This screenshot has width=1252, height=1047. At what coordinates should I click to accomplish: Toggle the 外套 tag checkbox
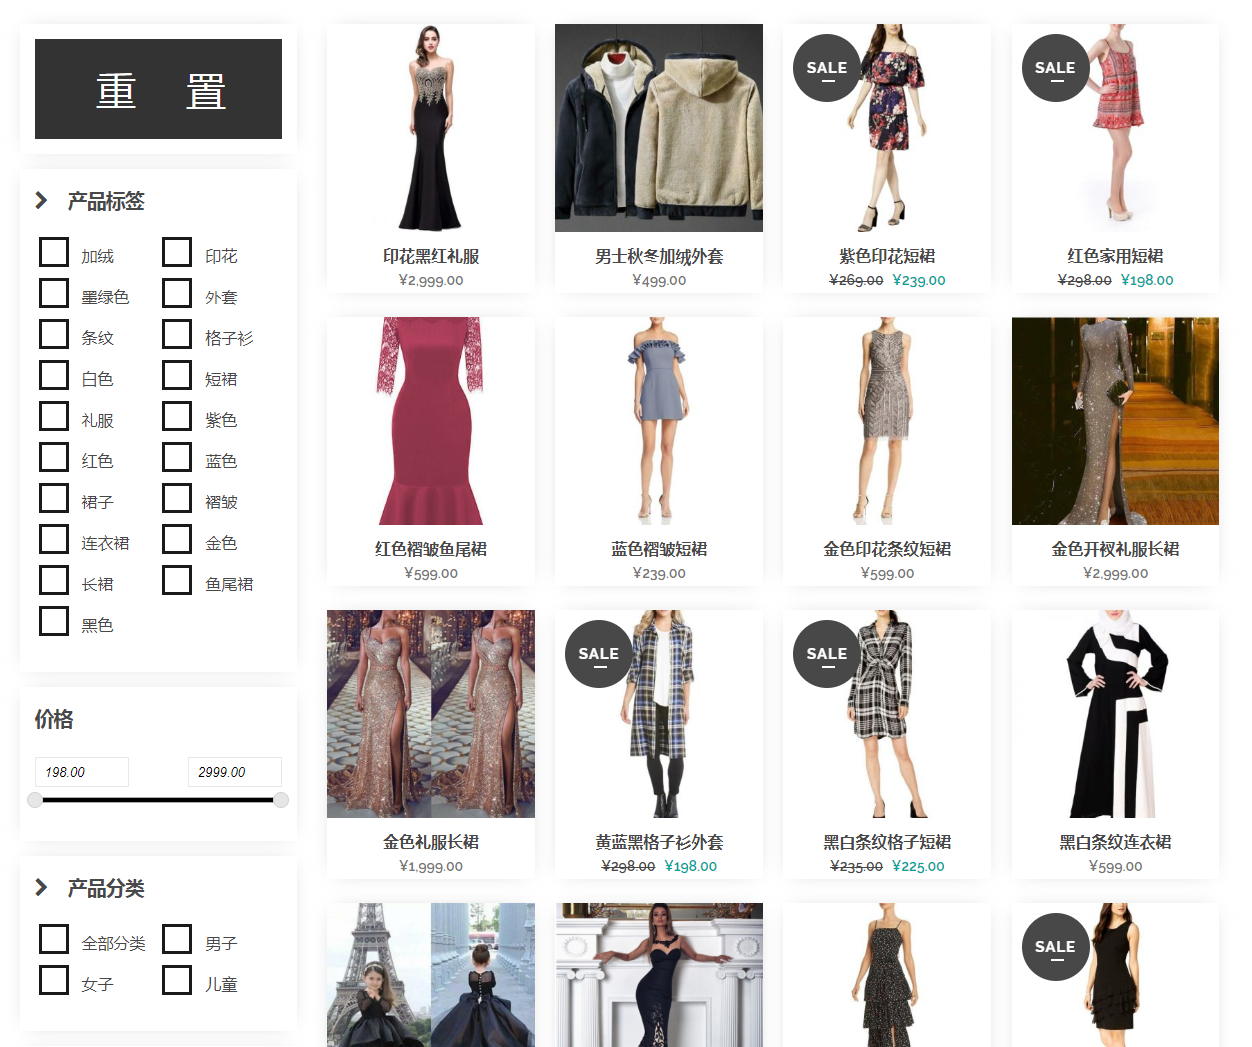click(177, 293)
